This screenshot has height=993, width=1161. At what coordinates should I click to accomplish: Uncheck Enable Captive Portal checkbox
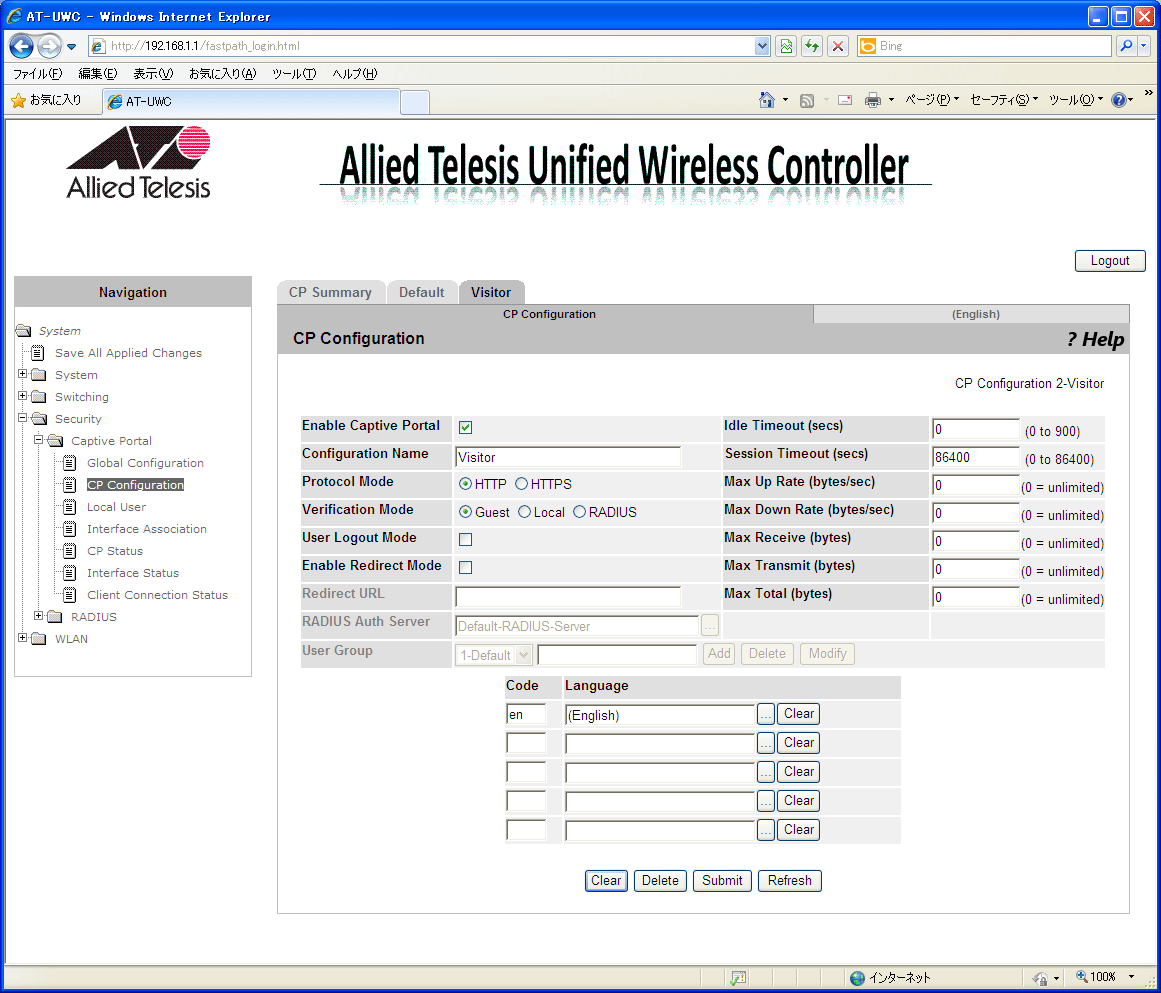pos(465,427)
